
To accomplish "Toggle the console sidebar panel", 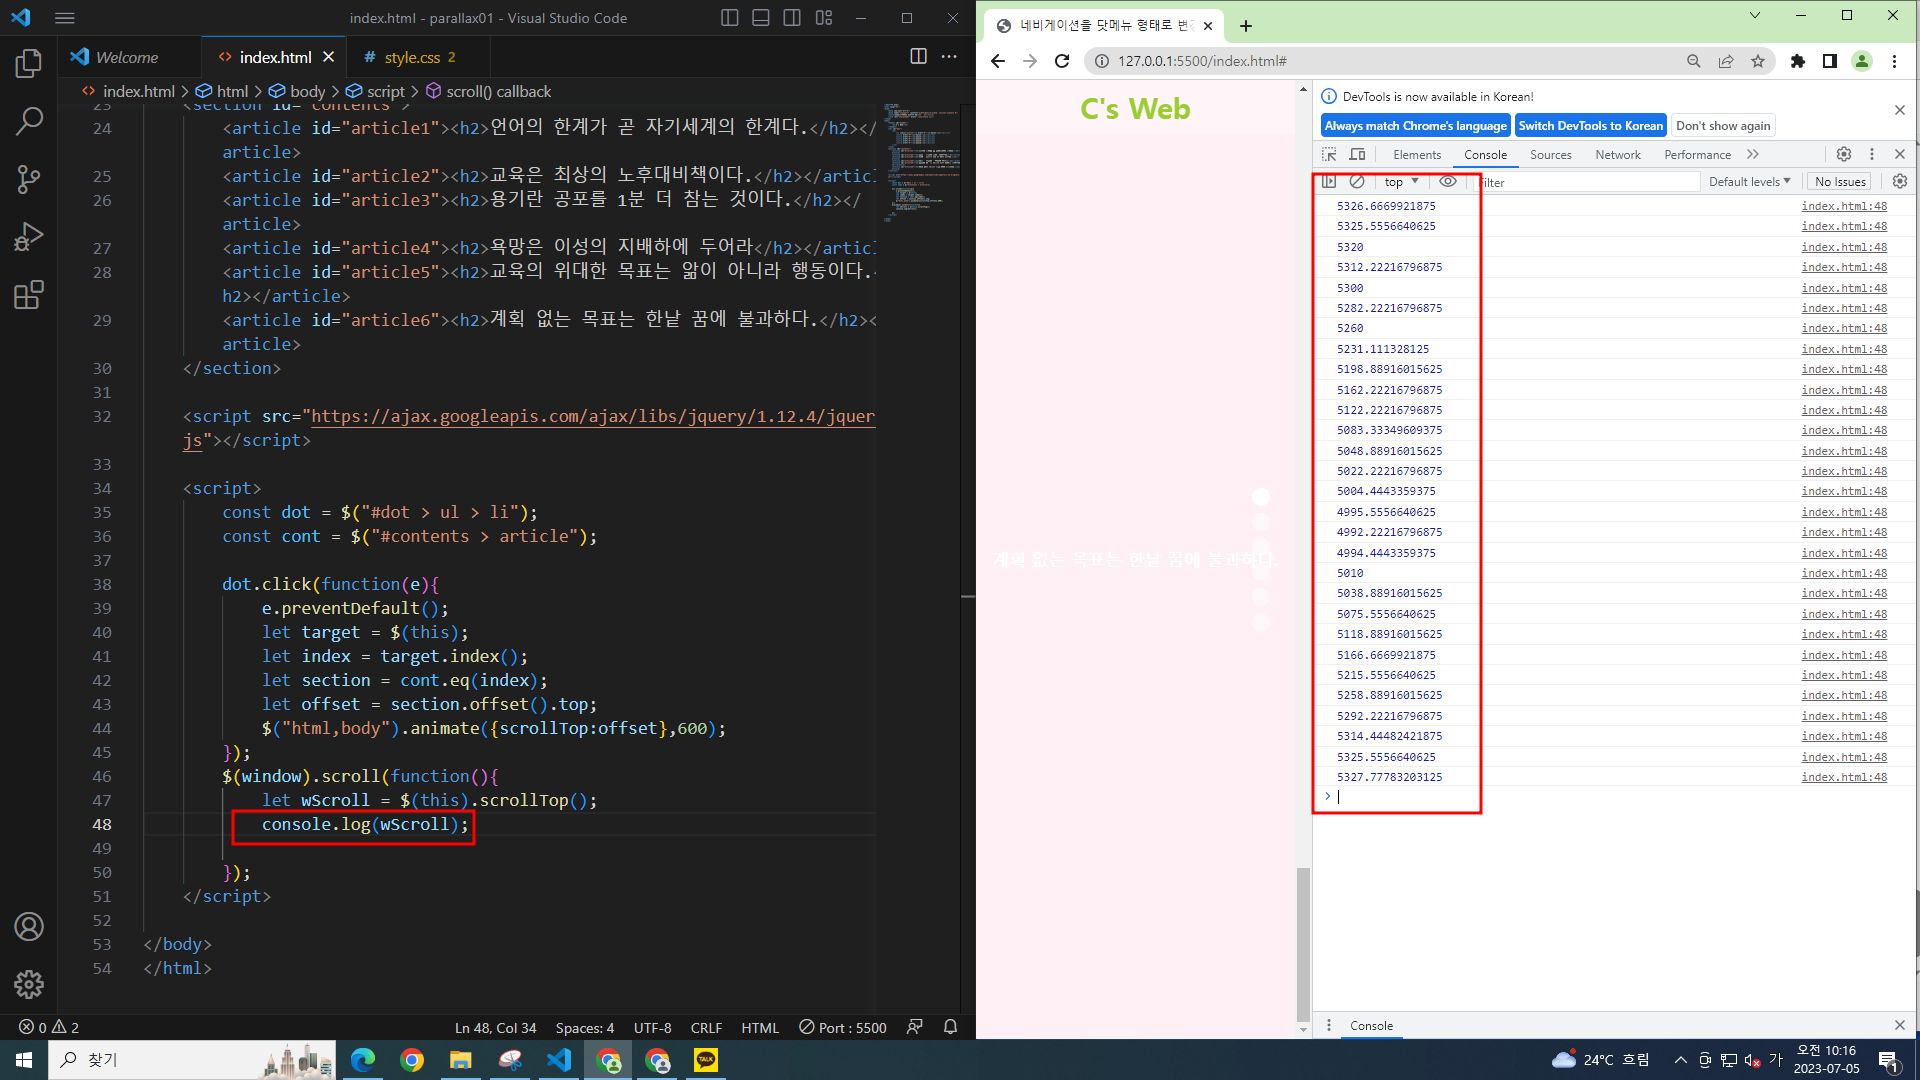I will pos(1329,182).
